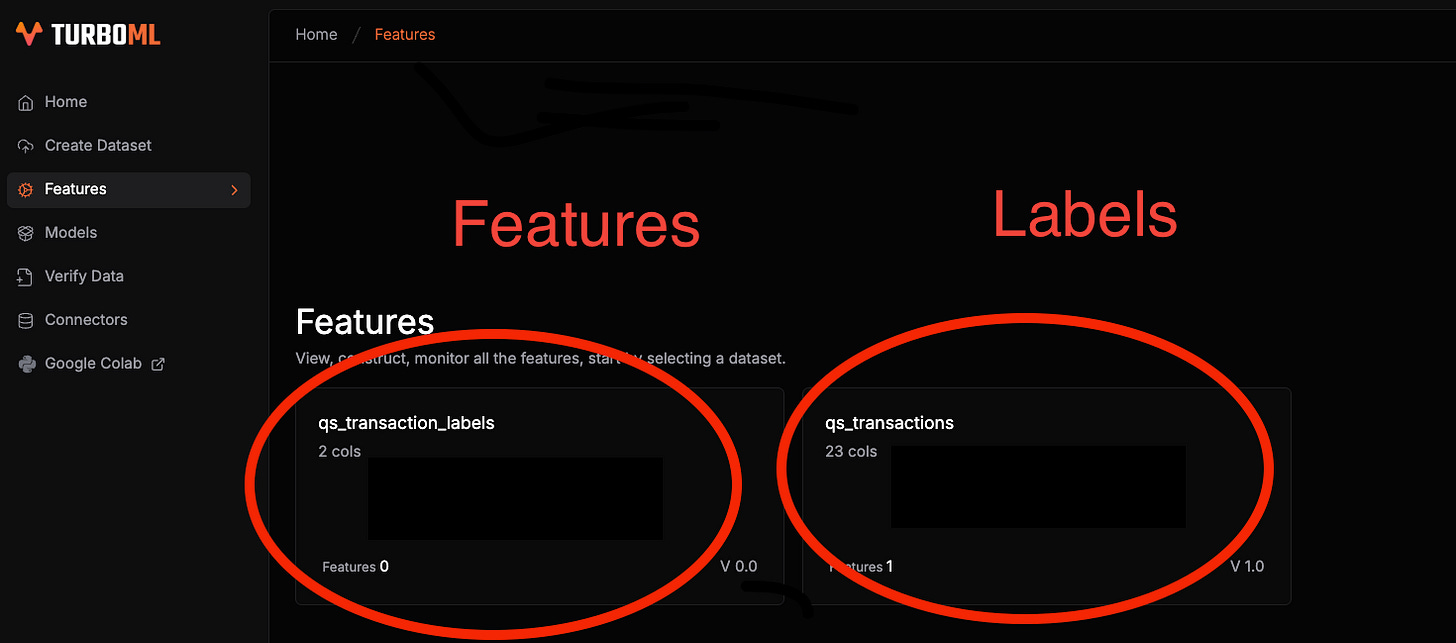Click the Google Colab Python icon

[26, 364]
